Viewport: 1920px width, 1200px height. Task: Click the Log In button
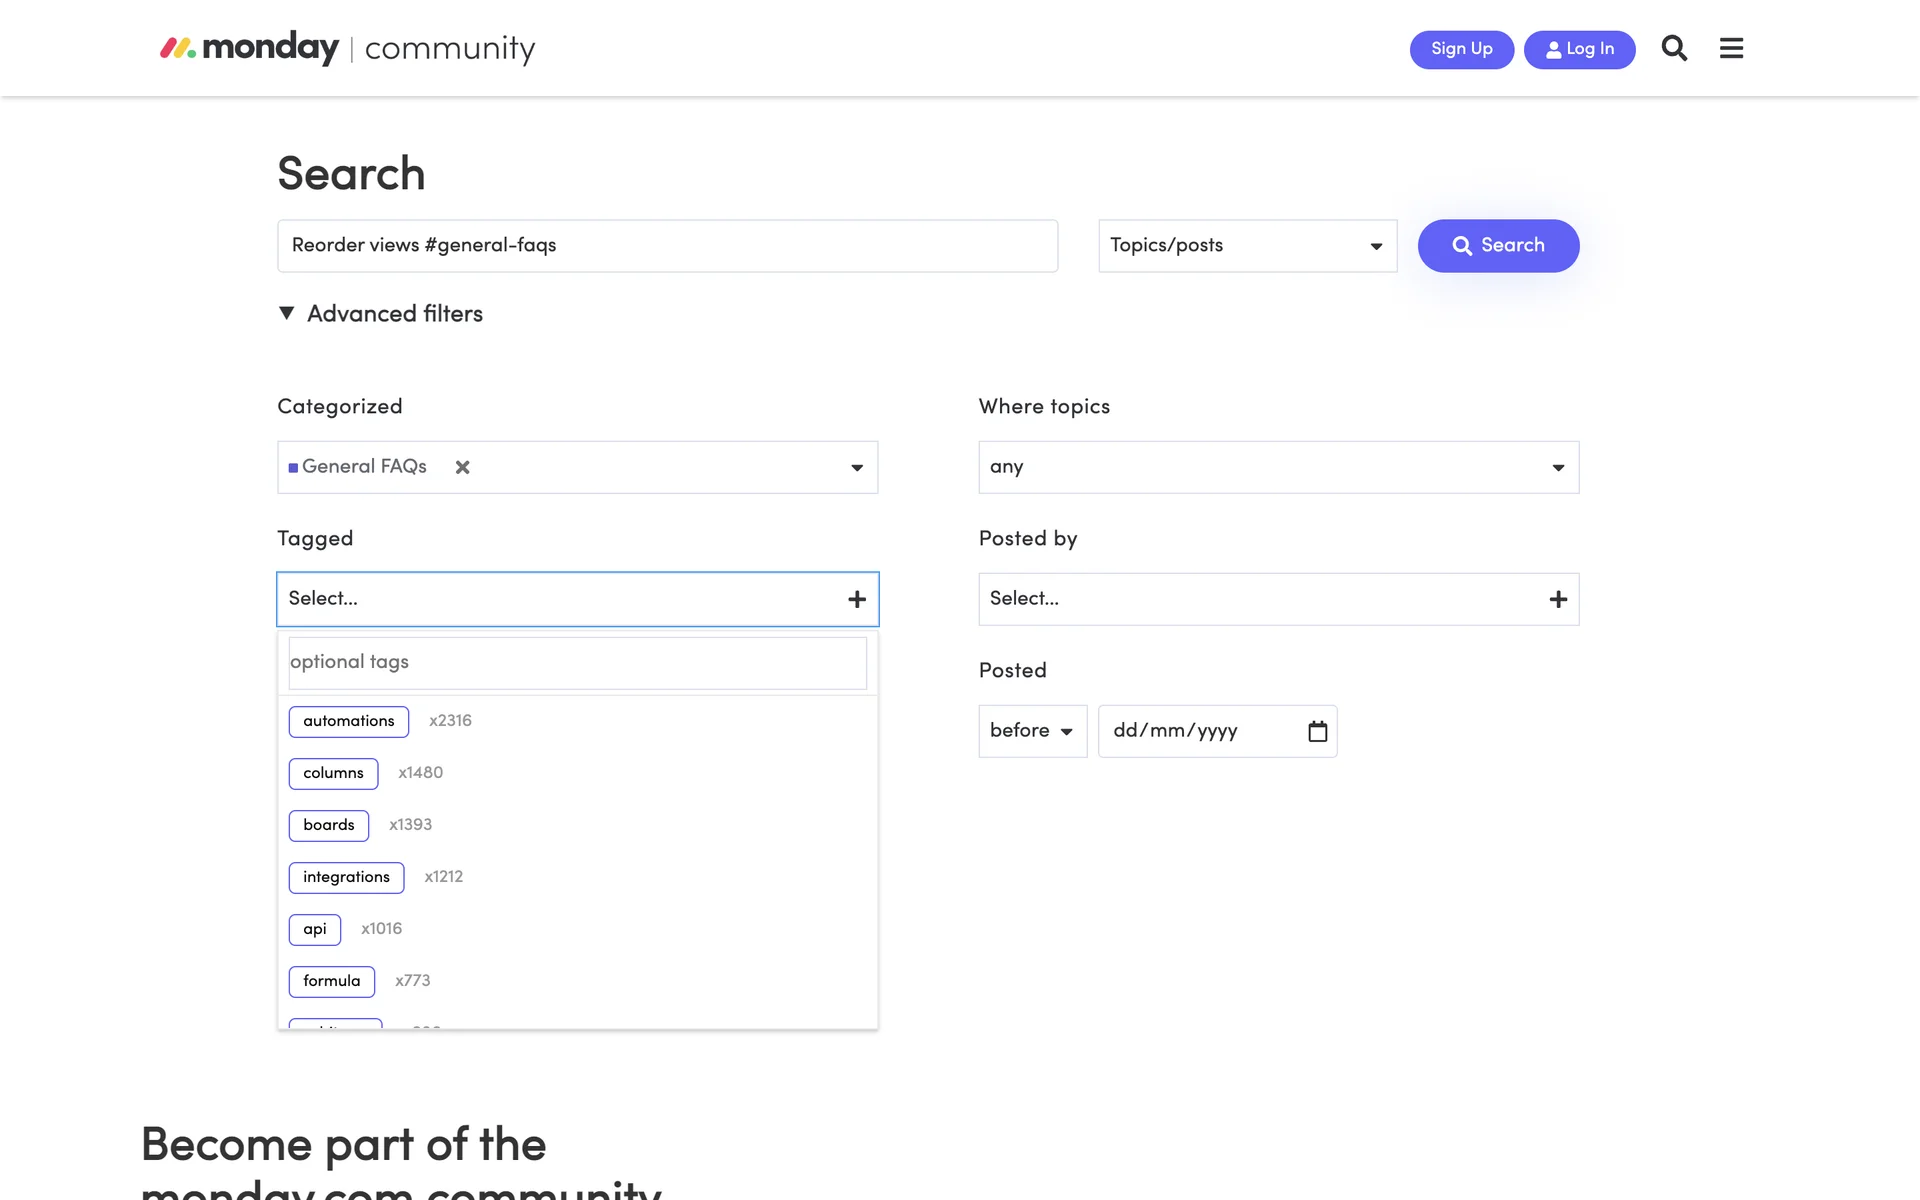1579,49
